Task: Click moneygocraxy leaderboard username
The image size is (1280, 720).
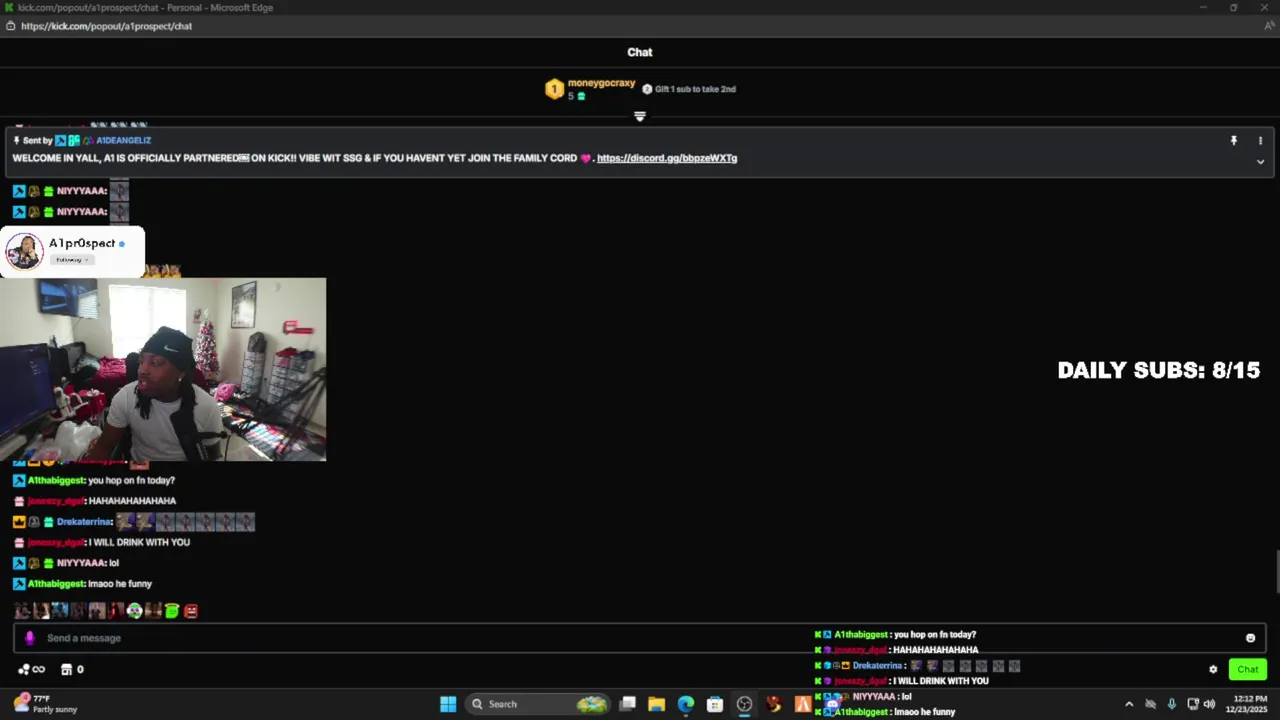Action: 601,83
